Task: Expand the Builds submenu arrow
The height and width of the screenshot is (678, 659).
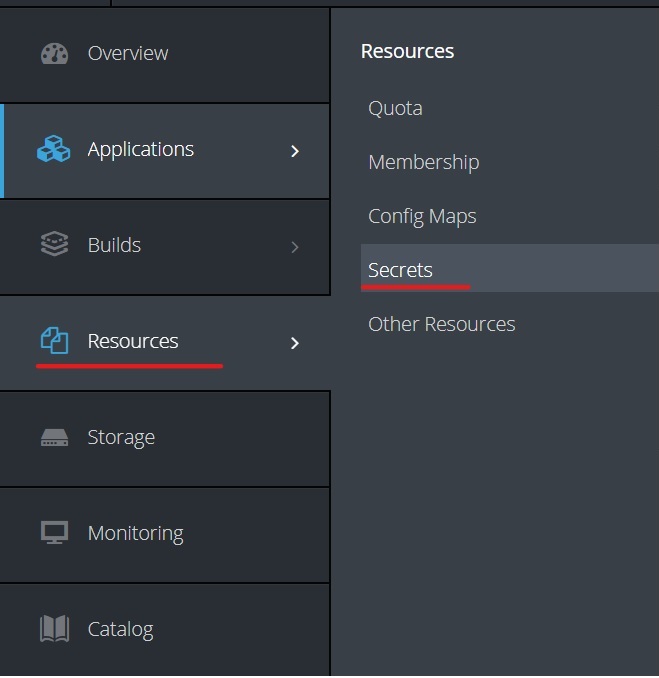Action: coord(294,247)
